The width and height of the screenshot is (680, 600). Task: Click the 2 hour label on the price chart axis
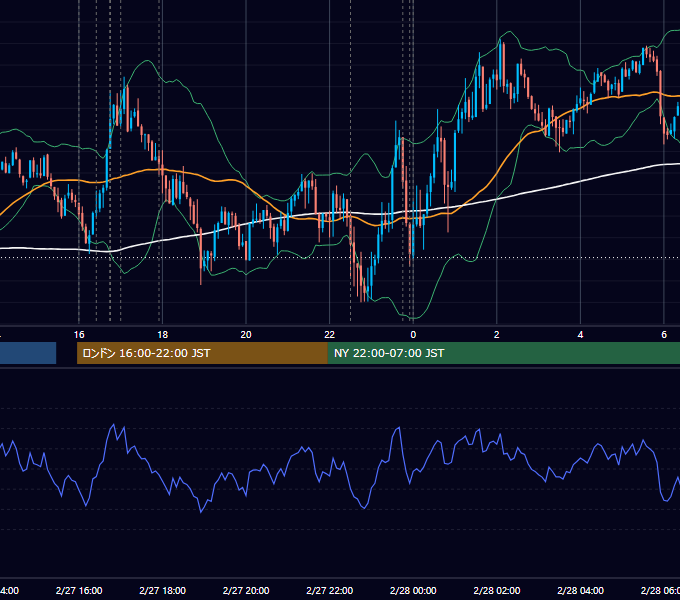(x=497, y=335)
